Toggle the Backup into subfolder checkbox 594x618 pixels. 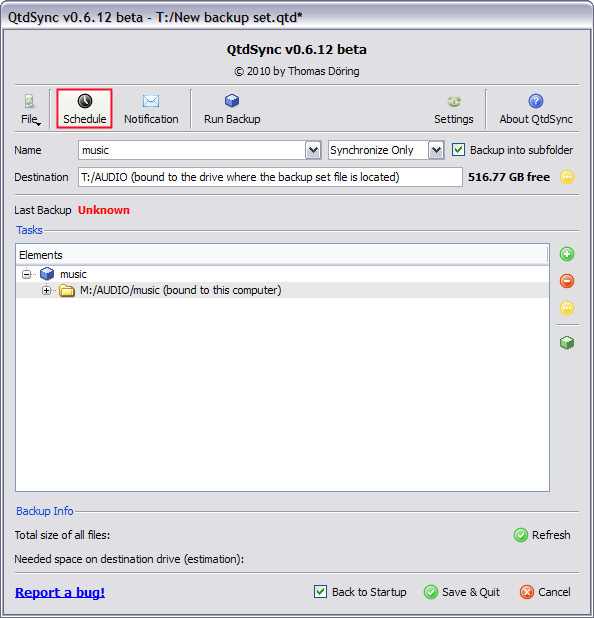[458, 150]
